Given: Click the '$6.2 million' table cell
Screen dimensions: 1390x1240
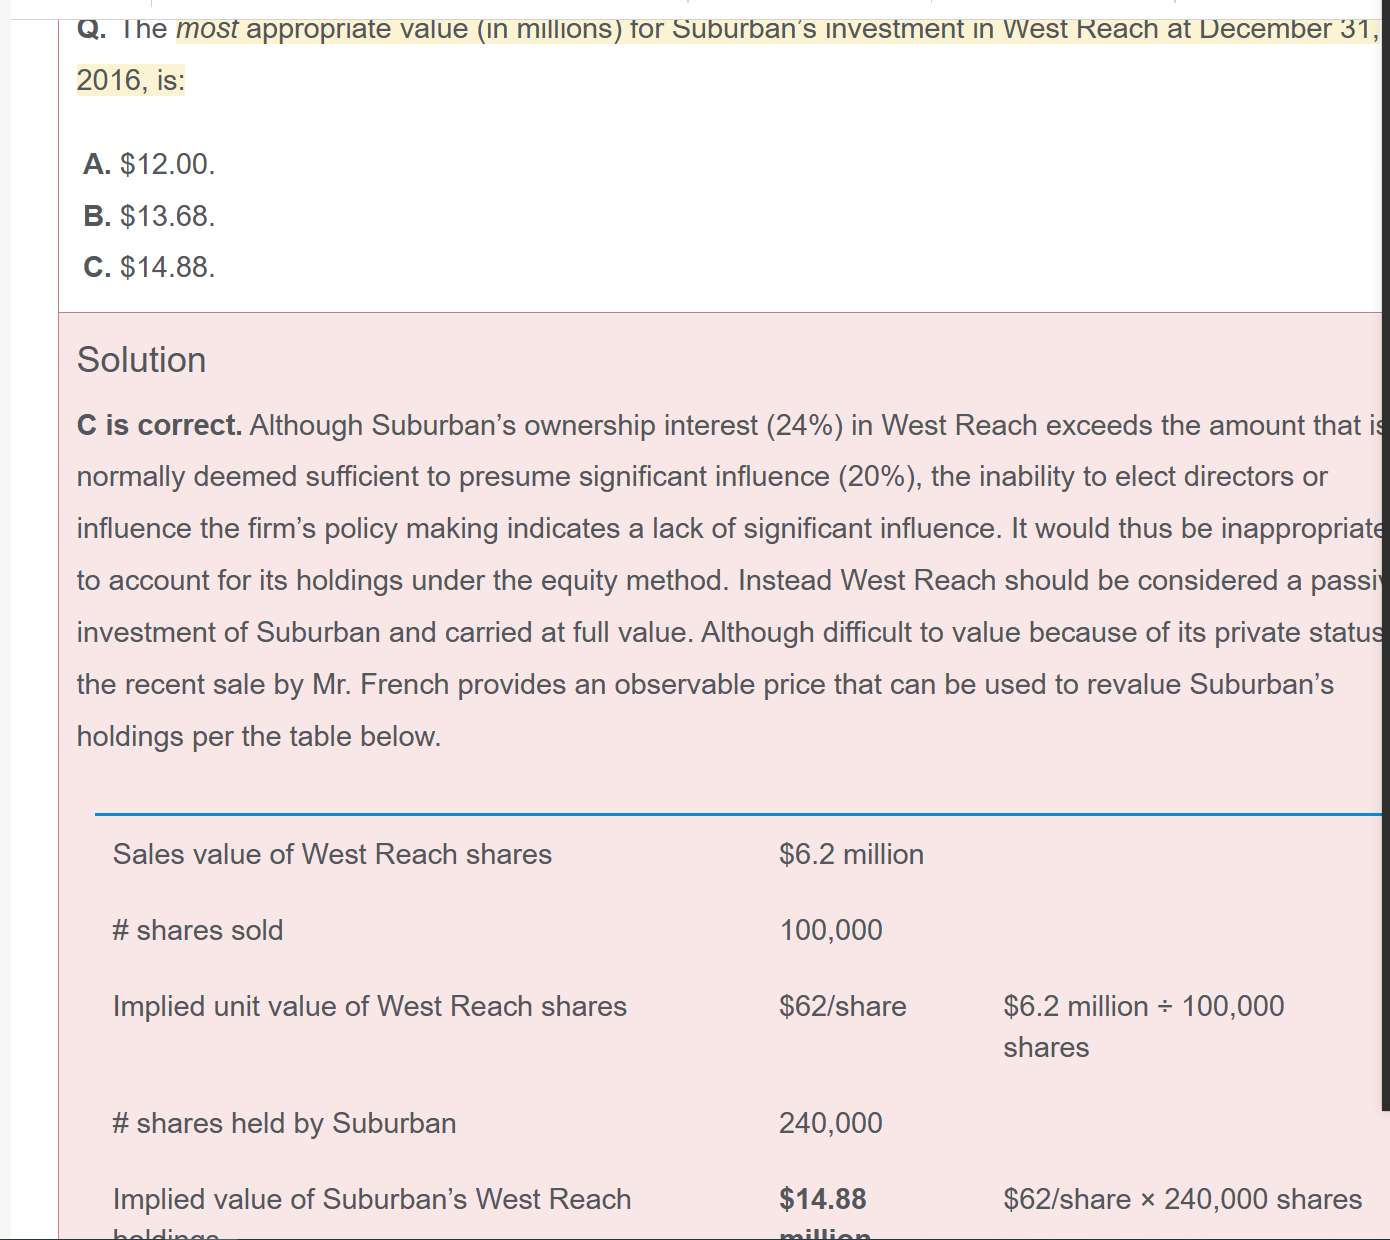Looking at the screenshot, I should point(851,854).
